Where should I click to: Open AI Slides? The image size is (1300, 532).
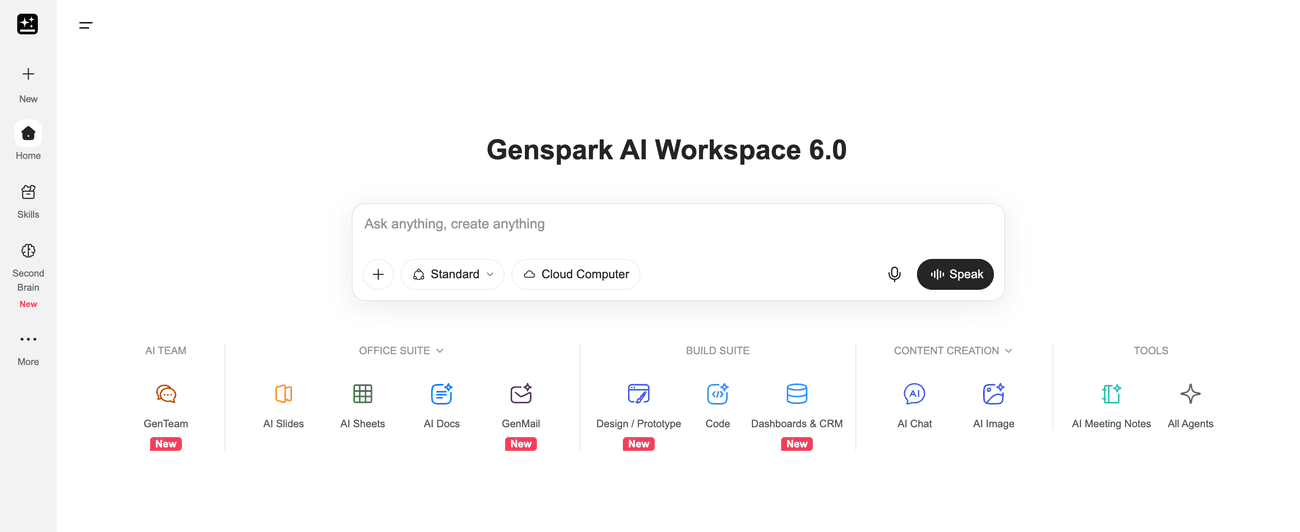[283, 405]
